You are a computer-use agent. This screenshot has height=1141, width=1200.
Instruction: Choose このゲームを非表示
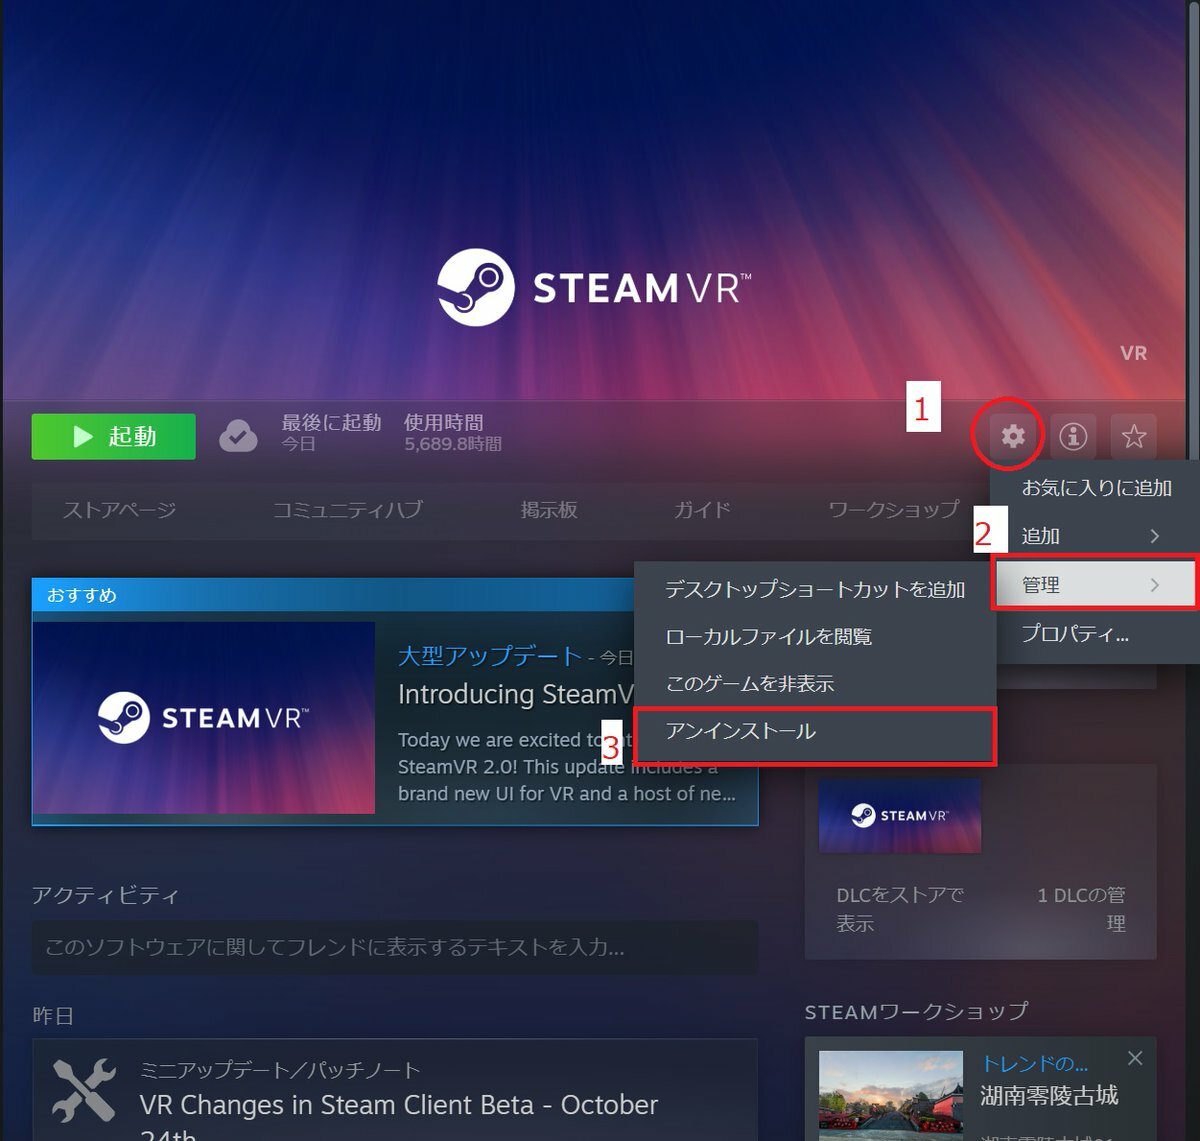(815, 684)
